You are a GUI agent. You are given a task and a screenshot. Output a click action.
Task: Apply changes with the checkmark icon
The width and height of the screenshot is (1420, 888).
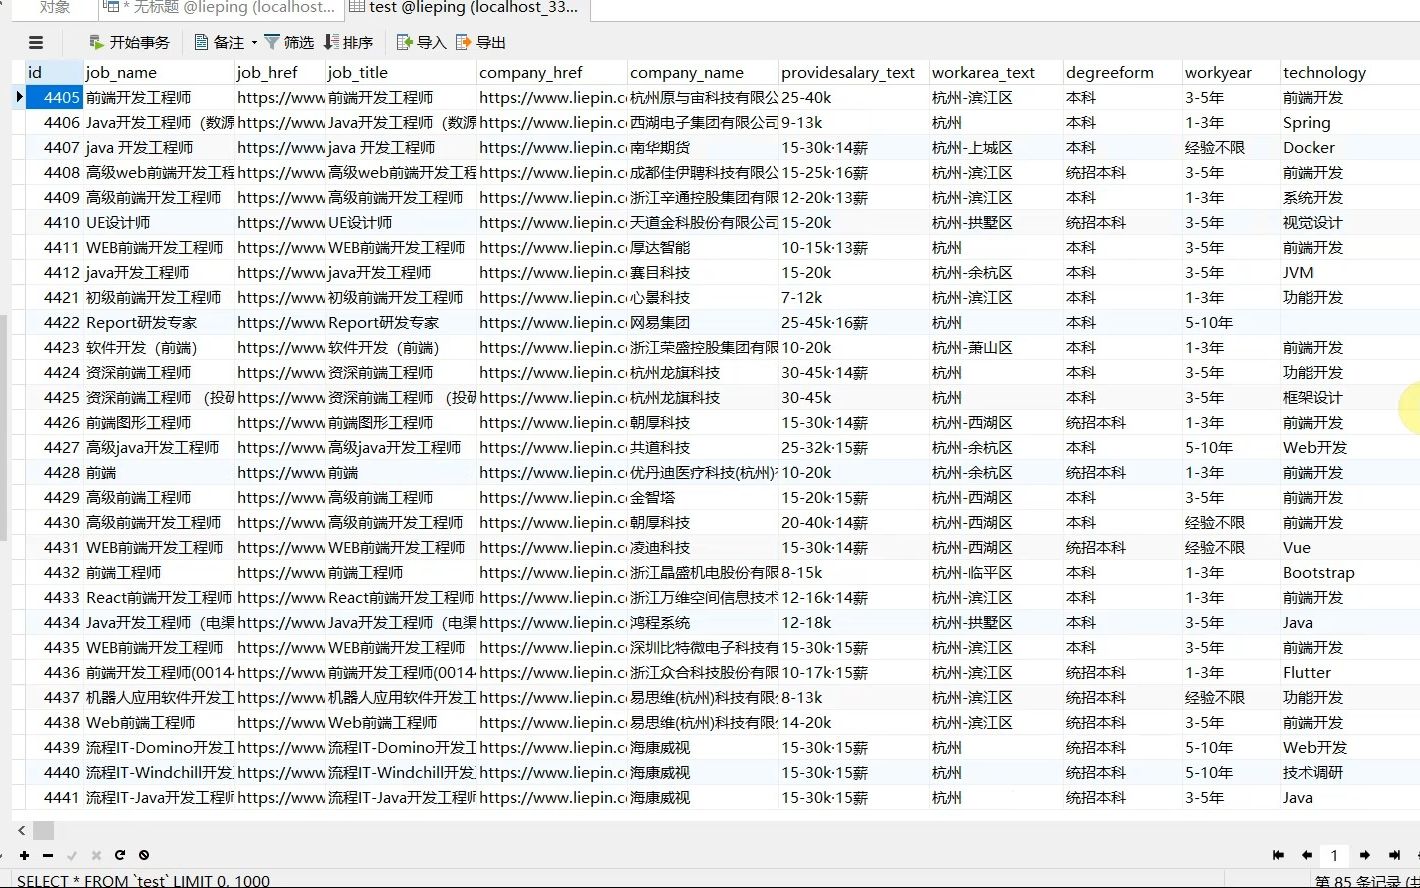(72, 855)
